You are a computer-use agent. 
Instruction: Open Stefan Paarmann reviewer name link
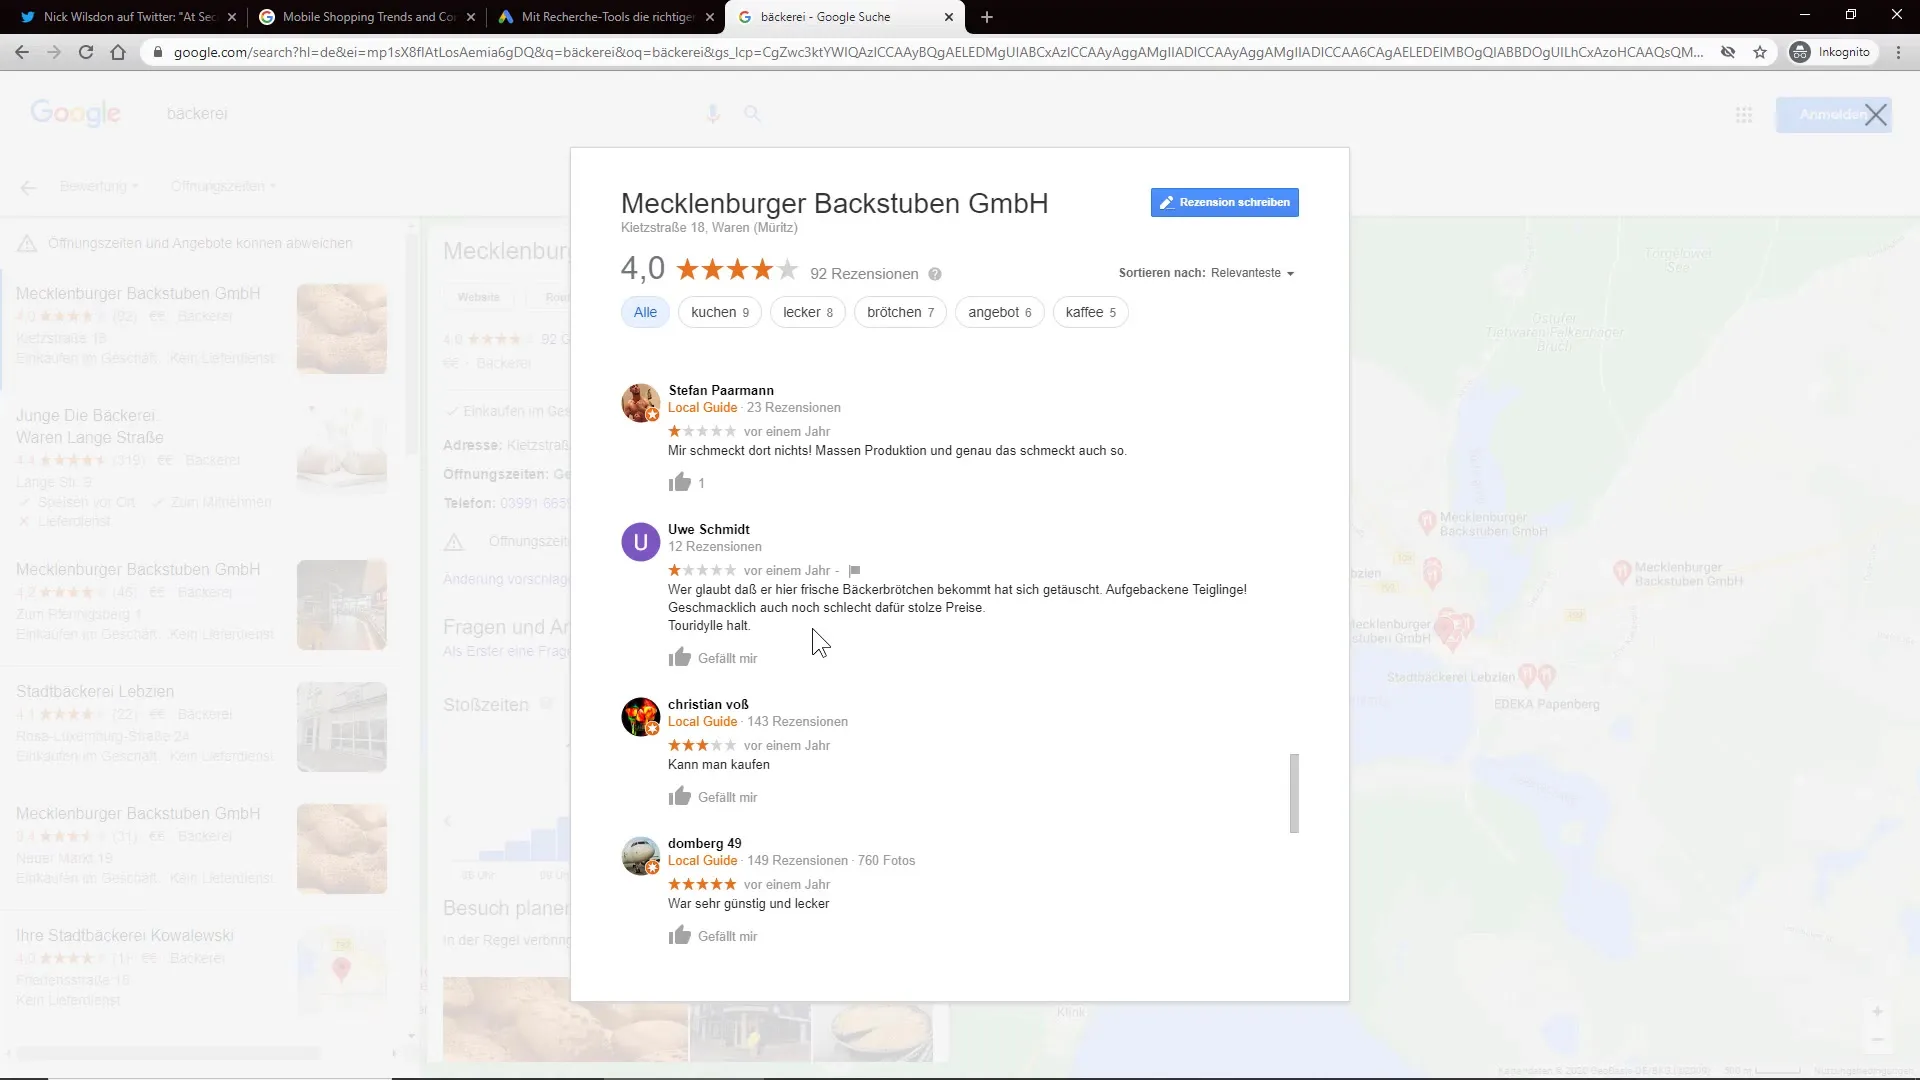click(721, 390)
